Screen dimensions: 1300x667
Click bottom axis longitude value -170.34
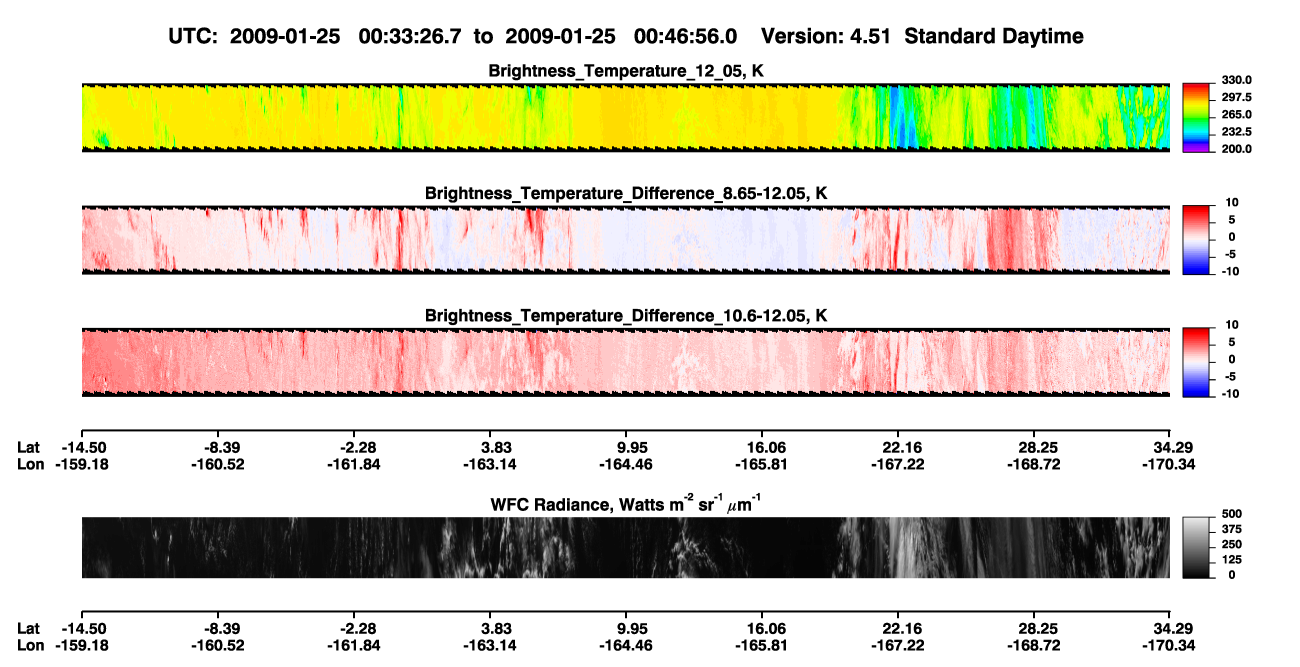point(1170,645)
